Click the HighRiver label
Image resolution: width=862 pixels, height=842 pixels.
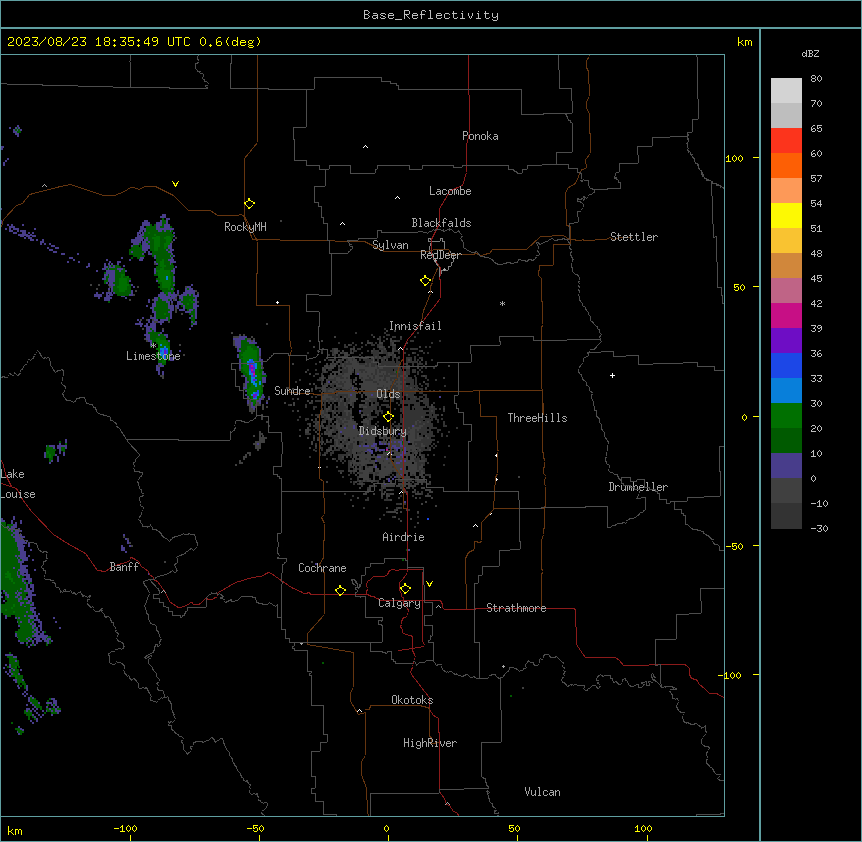(430, 743)
